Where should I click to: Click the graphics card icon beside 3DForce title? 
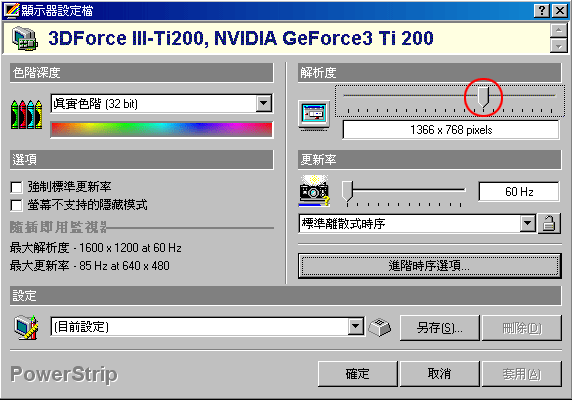tap(24, 39)
